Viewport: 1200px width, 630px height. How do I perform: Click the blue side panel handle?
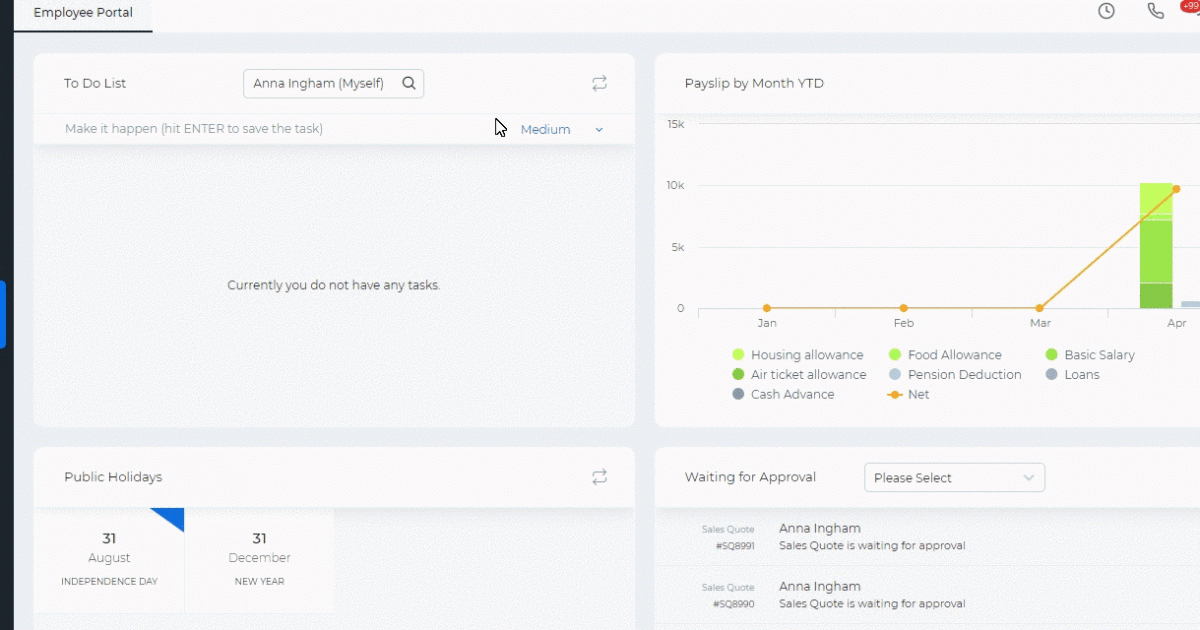click(x=3, y=314)
